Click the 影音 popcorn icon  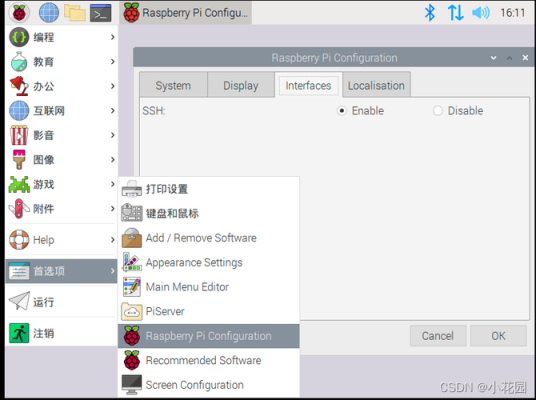click(x=19, y=135)
